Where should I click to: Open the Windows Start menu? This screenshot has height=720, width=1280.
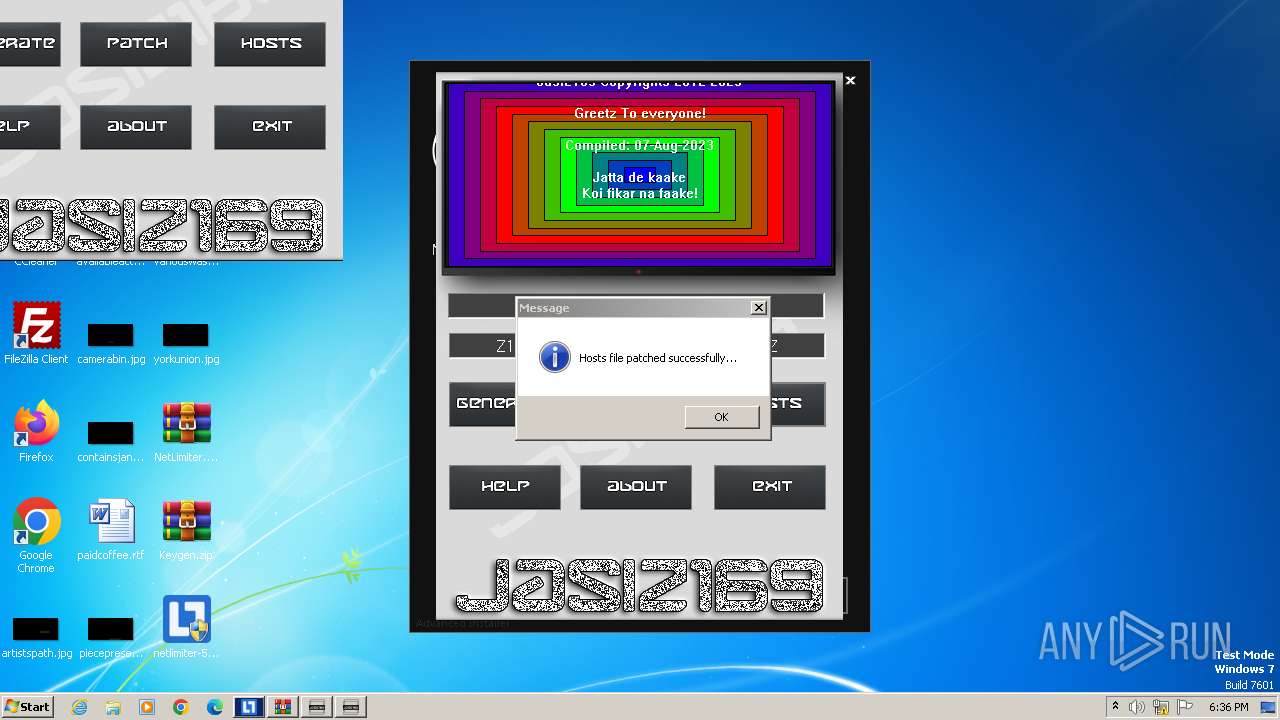(x=27, y=707)
